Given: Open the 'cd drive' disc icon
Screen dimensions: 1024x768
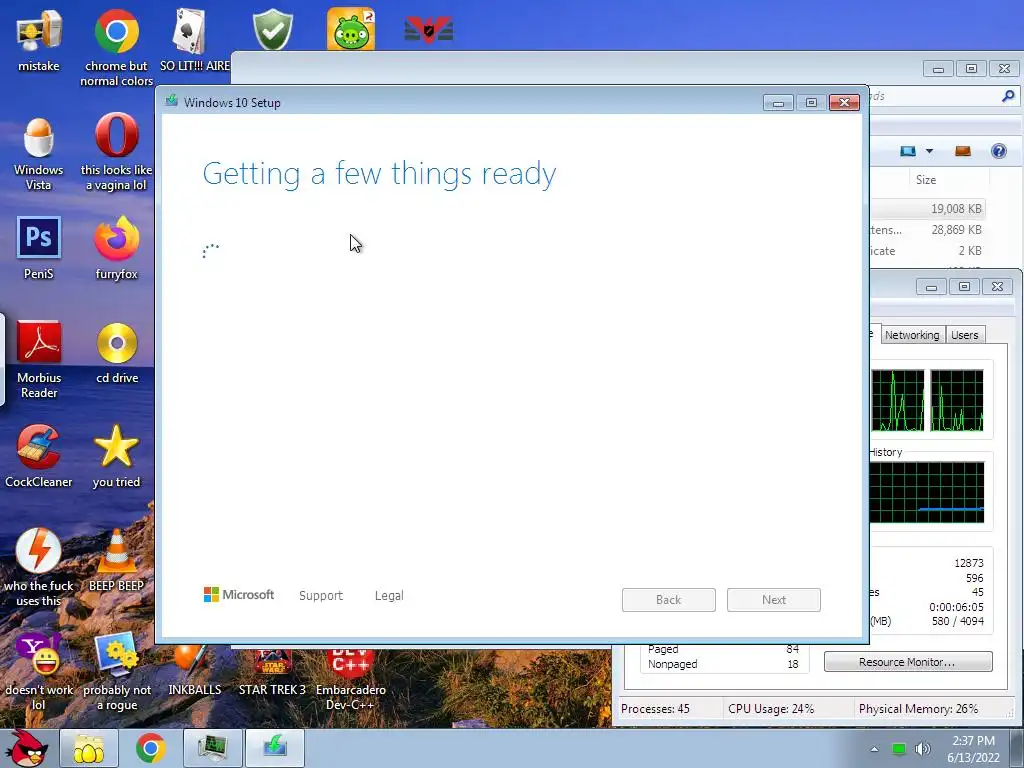Looking at the screenshot, I should [x=117, y=353].
